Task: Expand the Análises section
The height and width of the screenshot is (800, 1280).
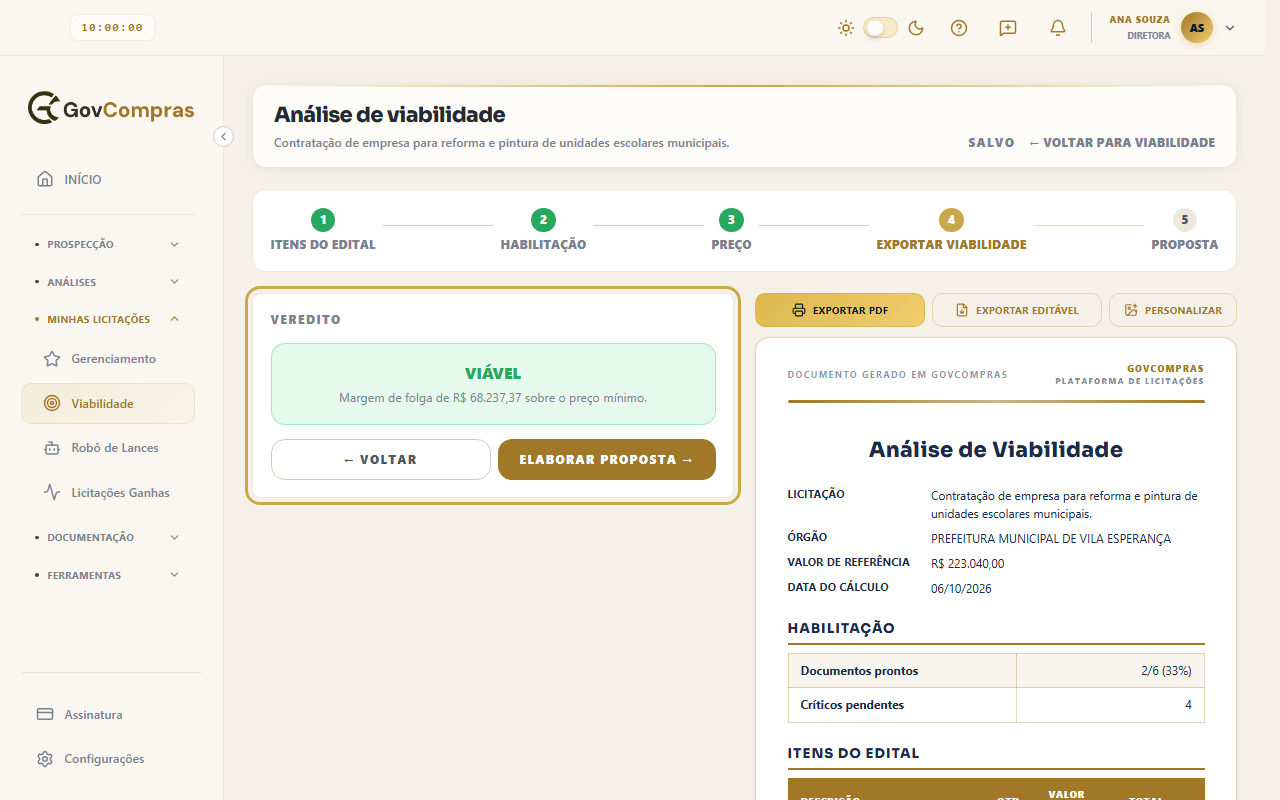Action: tap(108, 282)
